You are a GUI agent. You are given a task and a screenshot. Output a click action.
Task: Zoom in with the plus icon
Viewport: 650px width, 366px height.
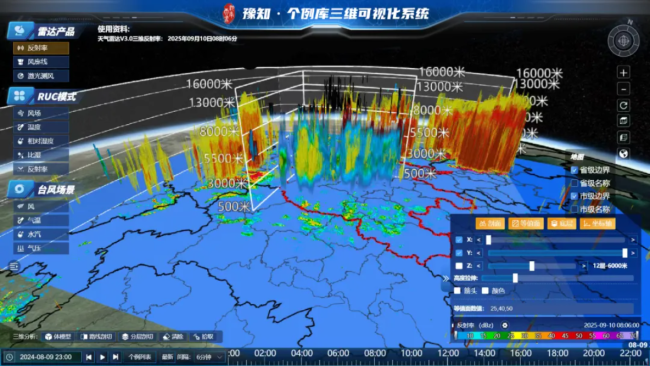click(623, 73)
